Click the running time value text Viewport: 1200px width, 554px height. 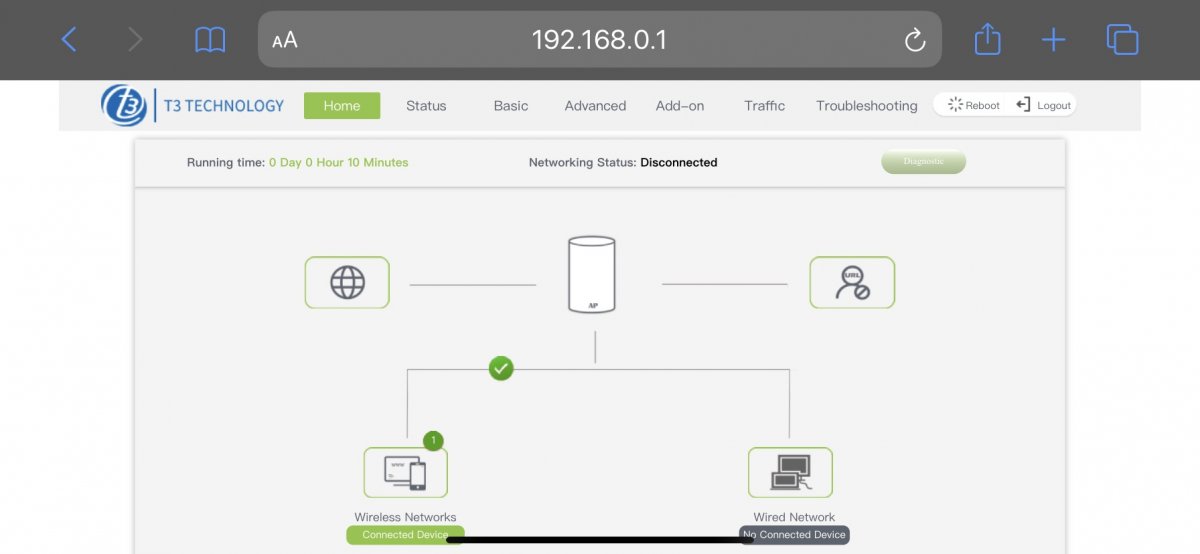click(339, 162)
